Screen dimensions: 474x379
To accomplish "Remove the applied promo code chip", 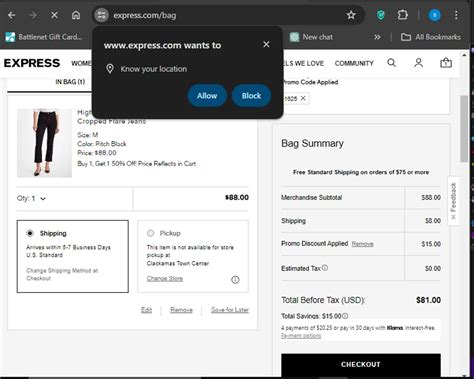I will pyautogui.click(x=303, y=98).
